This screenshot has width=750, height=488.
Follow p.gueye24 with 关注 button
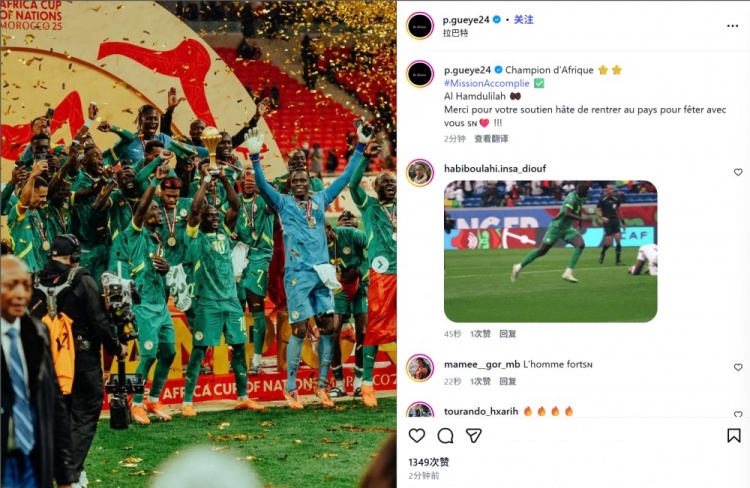click(x=523, y=20)
